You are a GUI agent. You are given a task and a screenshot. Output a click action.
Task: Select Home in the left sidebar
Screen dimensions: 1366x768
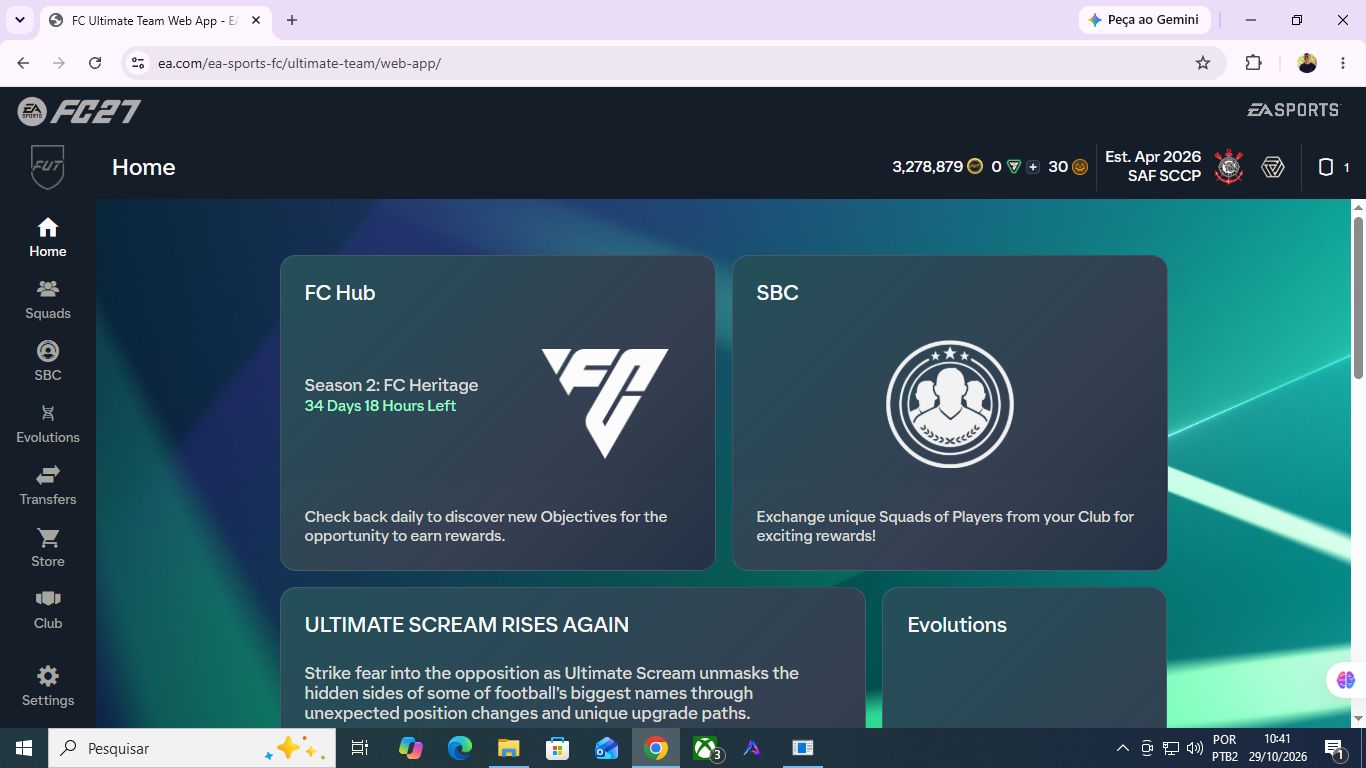pos(48,238)
